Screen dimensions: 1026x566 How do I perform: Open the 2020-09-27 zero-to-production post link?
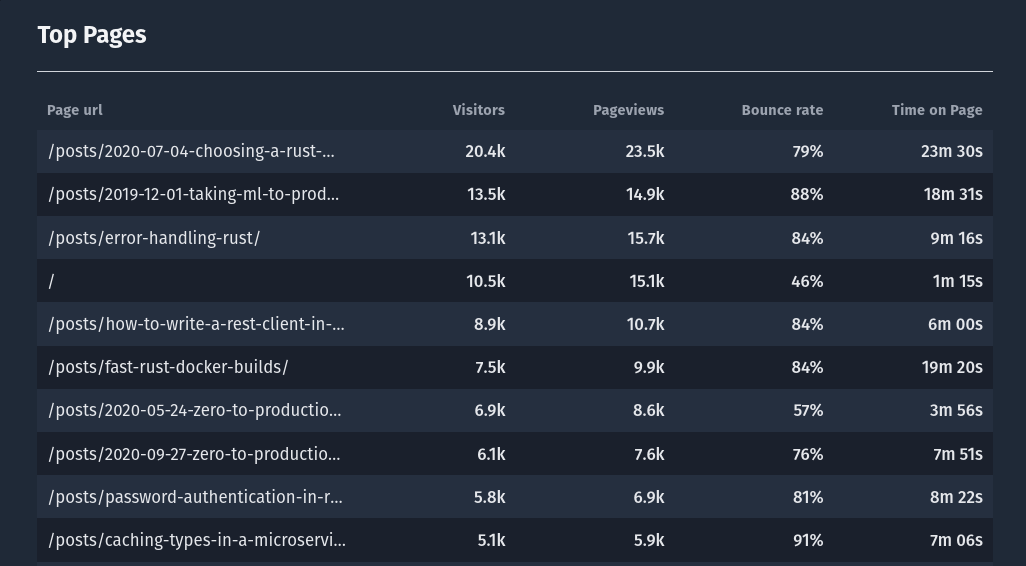pos(194,454)
